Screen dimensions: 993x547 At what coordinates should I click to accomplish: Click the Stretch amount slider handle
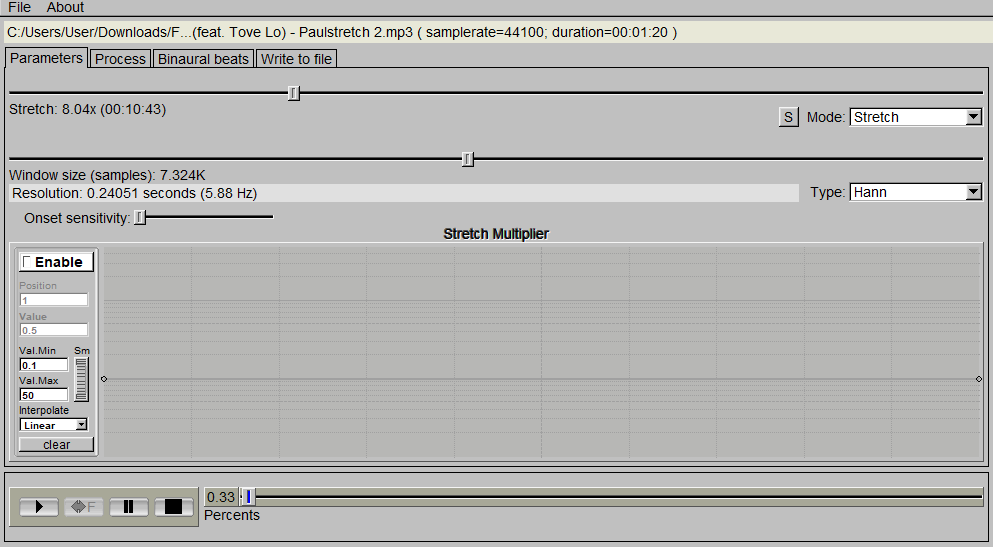tap(293, 93)
